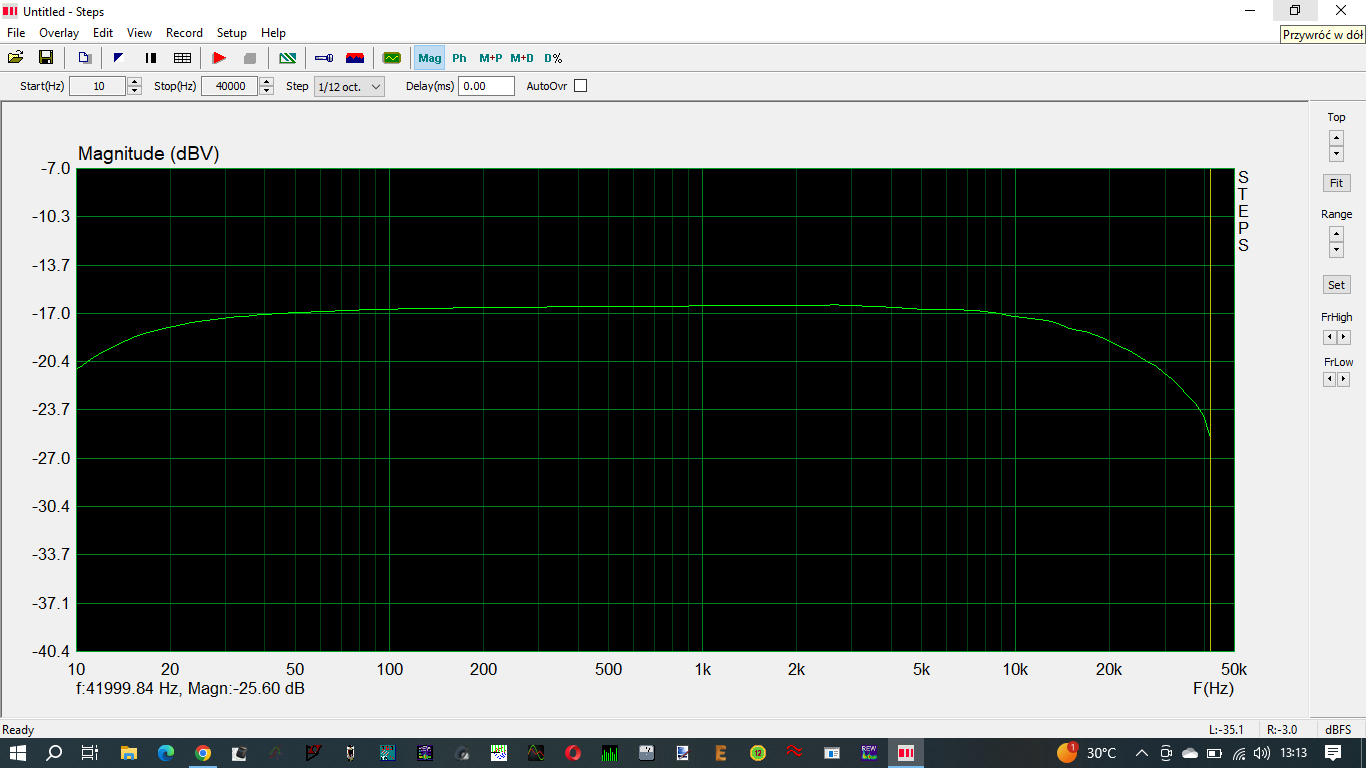This screenshot has height=768, width=1366.
Task: Open the notification center icon
Action: 1333,752
